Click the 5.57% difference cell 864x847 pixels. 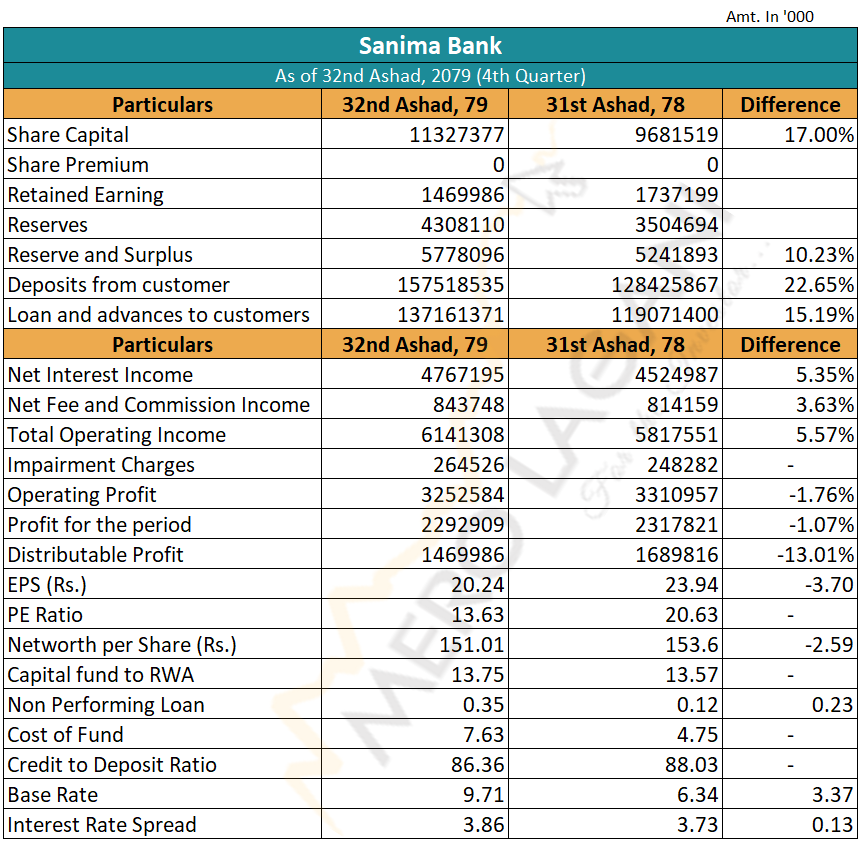tap(825, 435)
